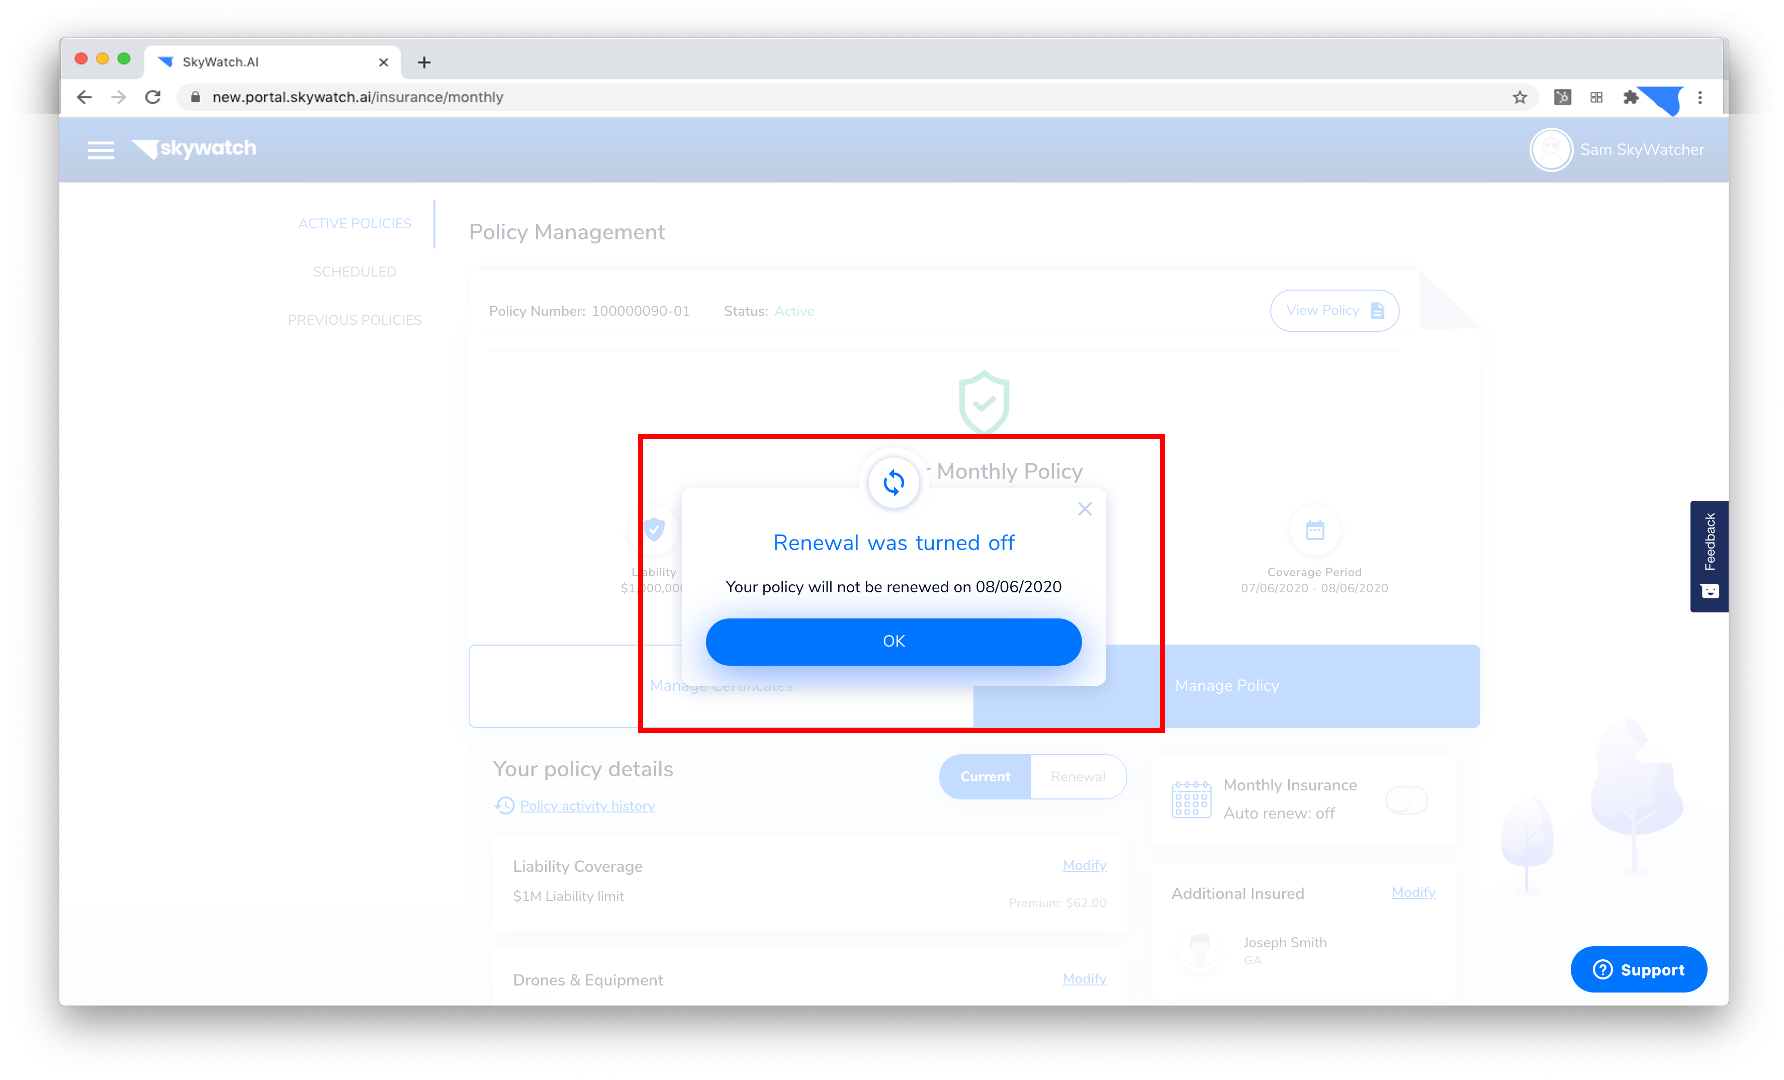Image resolution: width=1784 pixels, height=1080 pixels.
Task: Modify the Liability Coverage section
Action: [x=1084, y=865]
